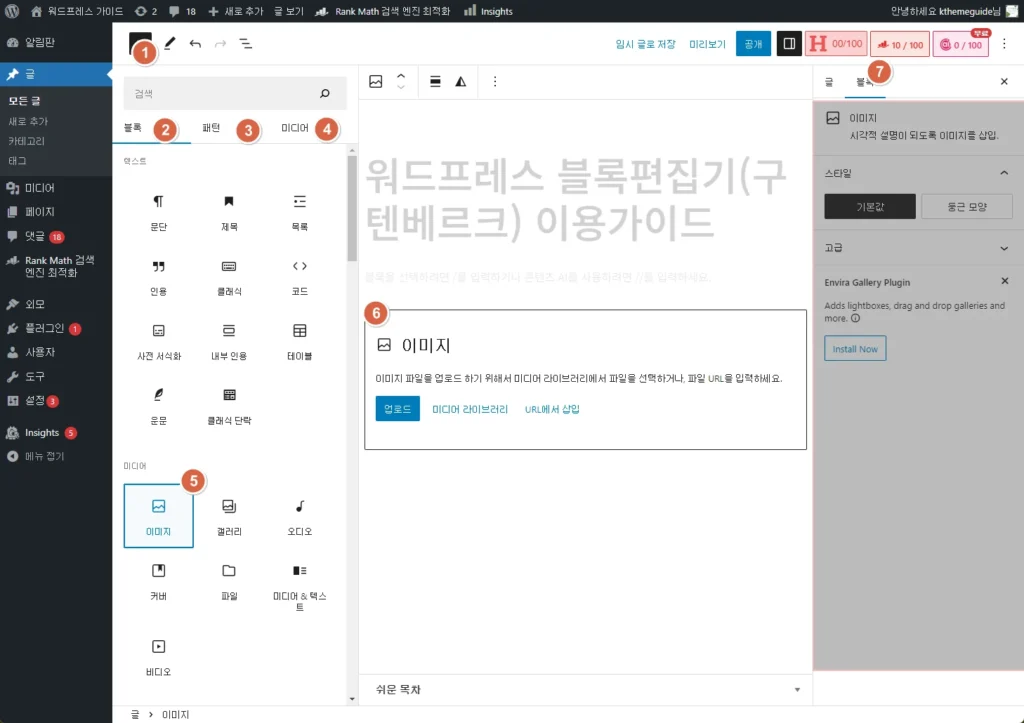Click Insert from URL (URL에서 삽입)

(x=552, y=409)
